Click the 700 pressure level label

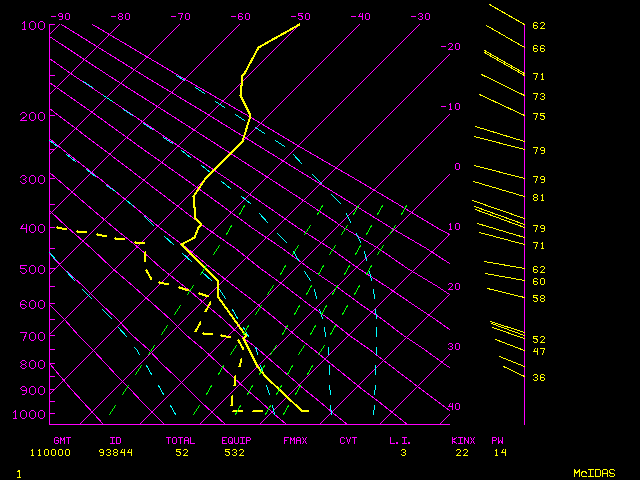click(x=33, y=337)
